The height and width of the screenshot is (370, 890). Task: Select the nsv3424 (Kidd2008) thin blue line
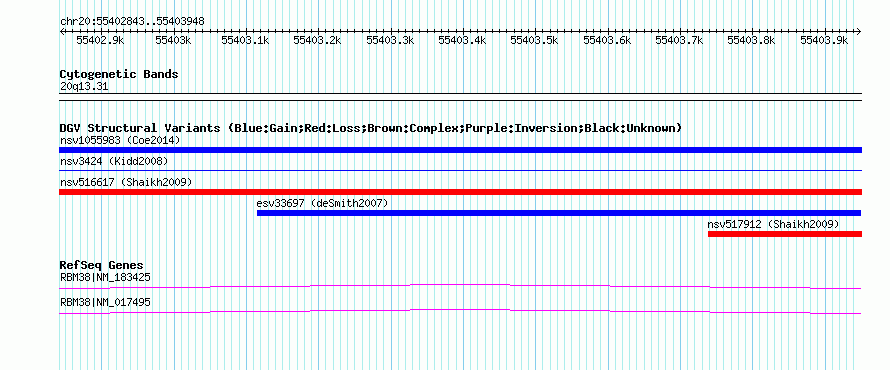(460, 170)
